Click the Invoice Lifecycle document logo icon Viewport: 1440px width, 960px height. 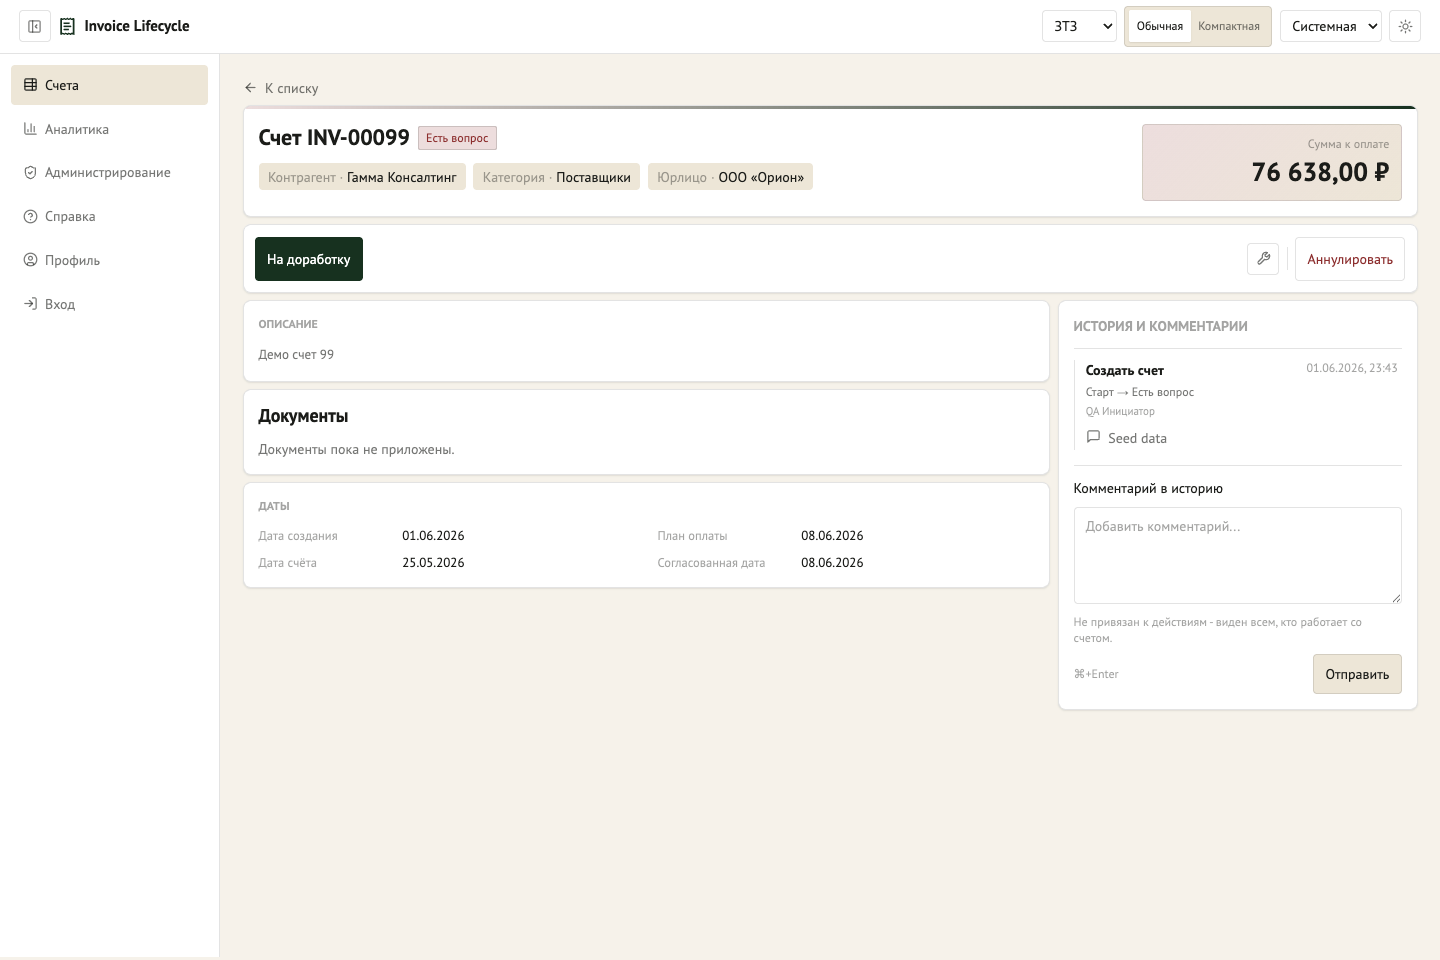tap(67, 26)
